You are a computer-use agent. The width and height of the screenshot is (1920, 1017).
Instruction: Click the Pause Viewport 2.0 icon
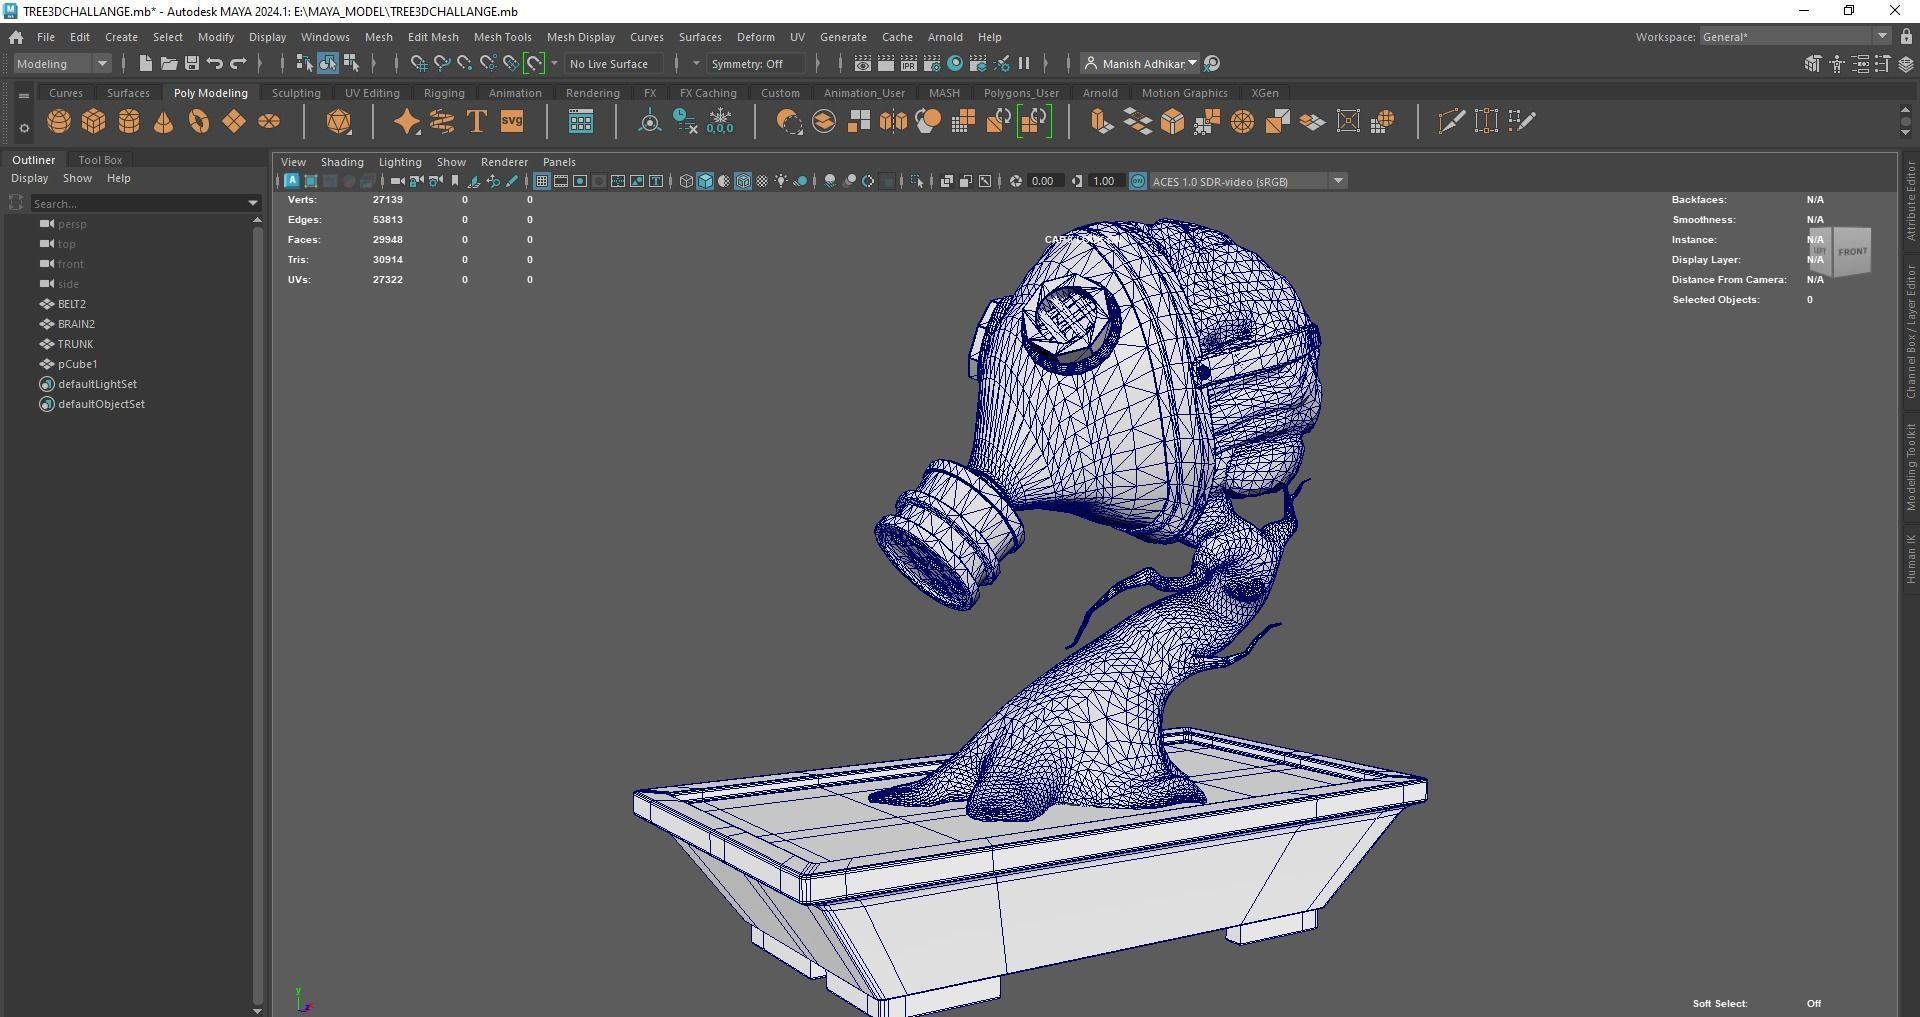(1024, 64)
